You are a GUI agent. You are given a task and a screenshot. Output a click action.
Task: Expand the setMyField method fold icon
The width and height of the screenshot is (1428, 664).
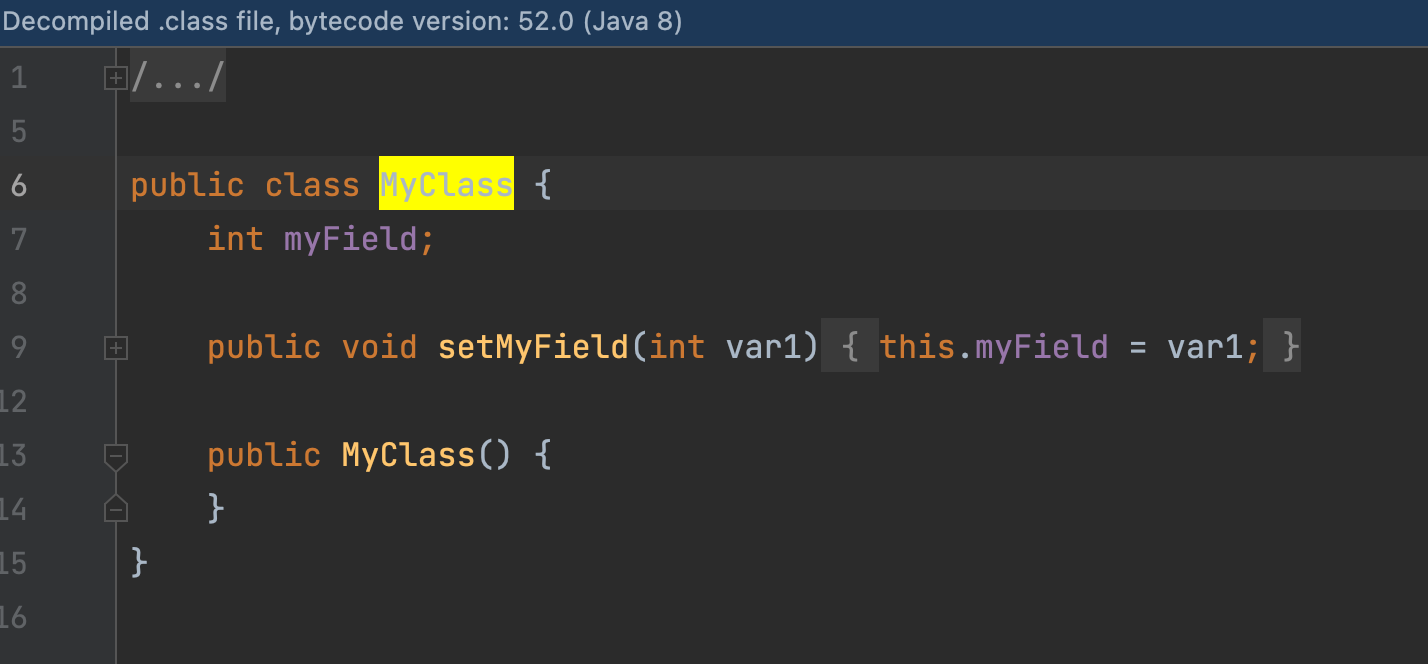pos(116,348)
